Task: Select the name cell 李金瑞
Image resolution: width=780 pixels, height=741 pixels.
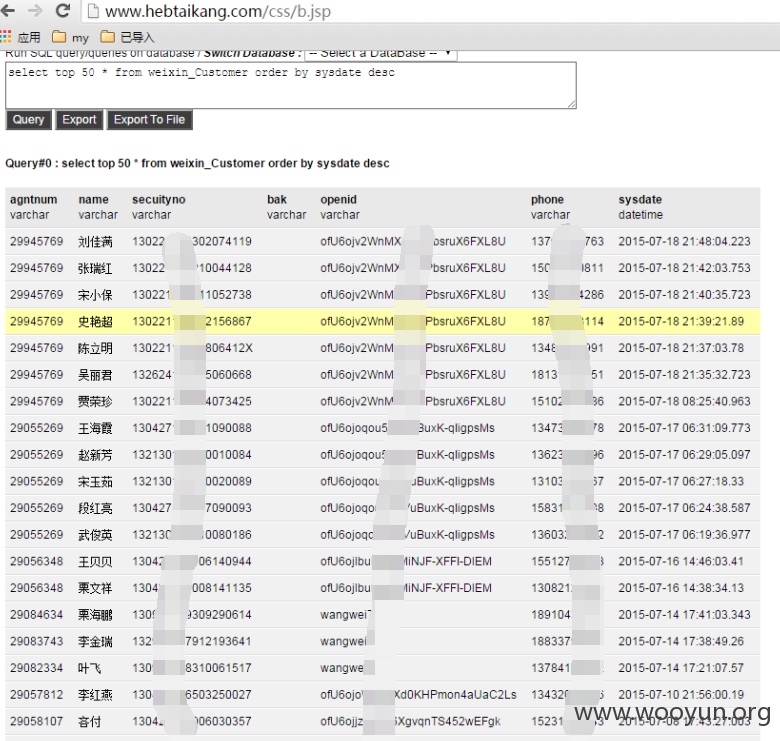Action: [95, 642]
